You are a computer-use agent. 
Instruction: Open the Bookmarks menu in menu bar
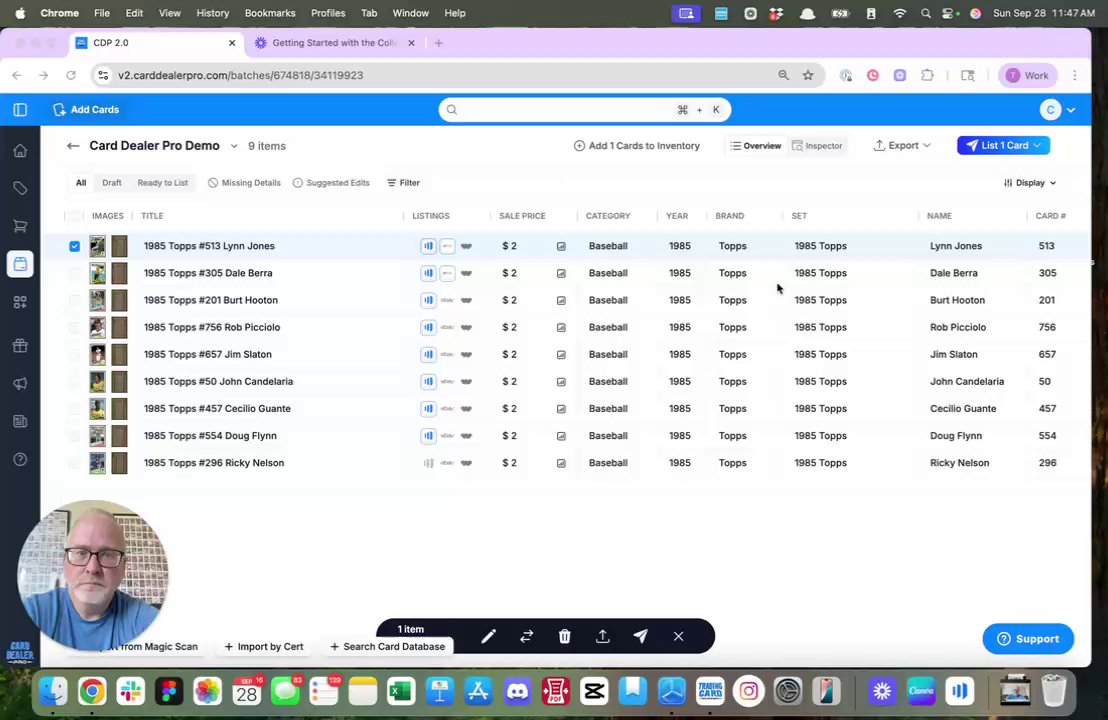tap(270, 13)
